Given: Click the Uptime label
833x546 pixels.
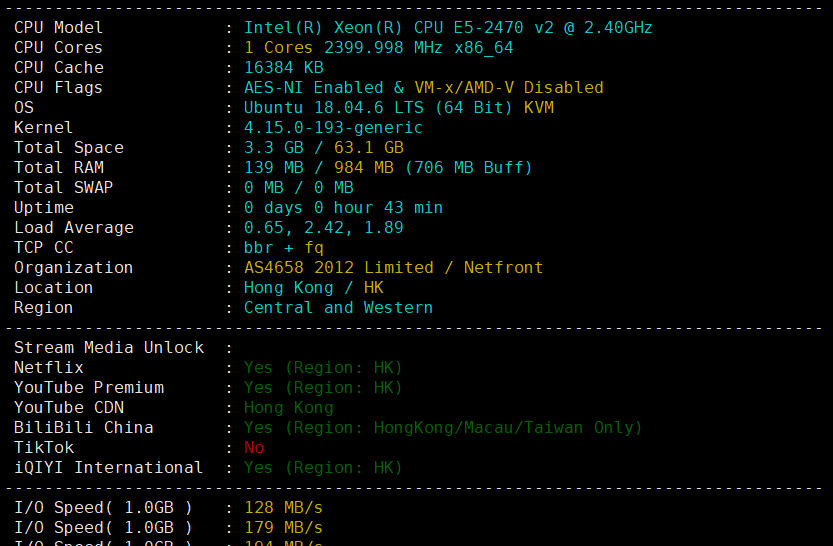Looking at the screenshot, I should click(x=44, y=208).
